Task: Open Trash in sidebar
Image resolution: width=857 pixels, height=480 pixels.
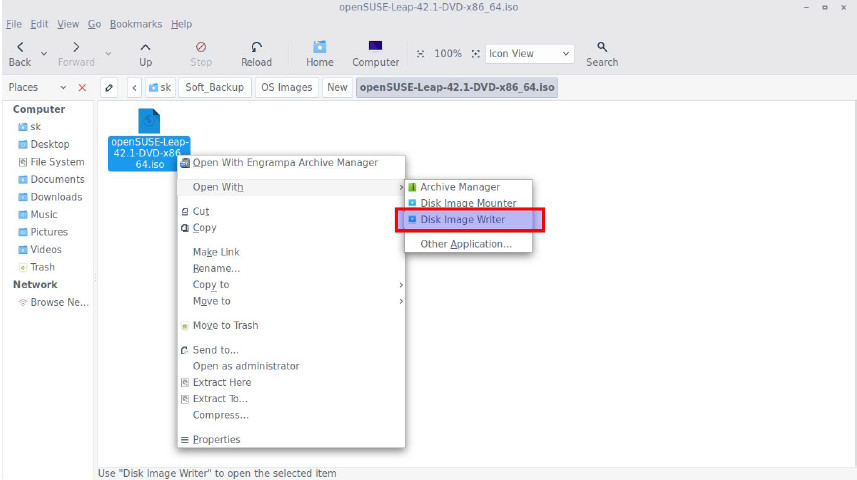Action: pos(37,267)
